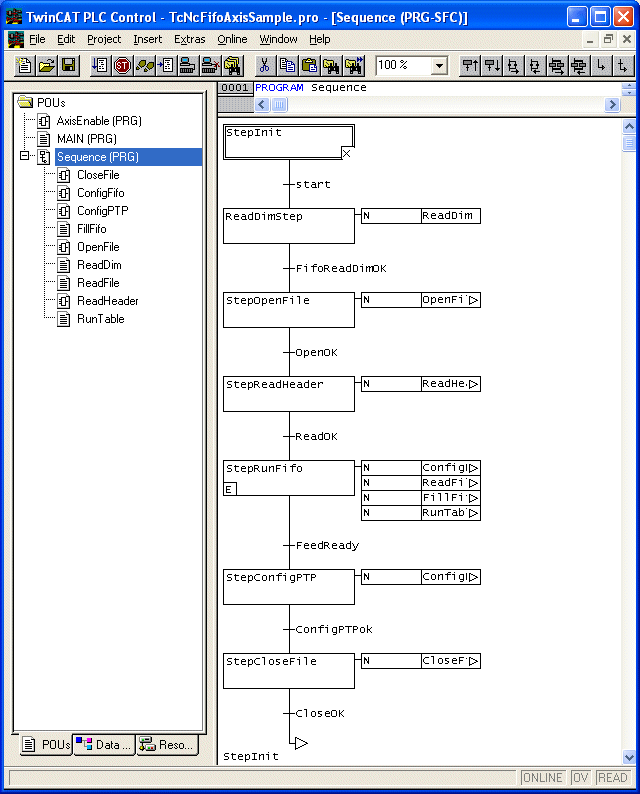Open the Extras menu

tap(189, 39)
